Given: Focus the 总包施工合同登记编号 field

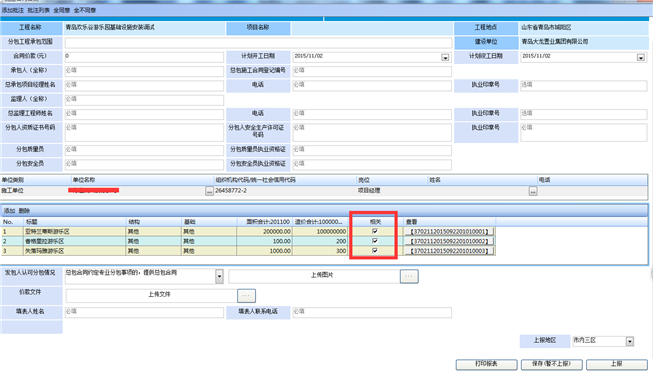Looking at the screenshot, I should [x=372, y=72].
